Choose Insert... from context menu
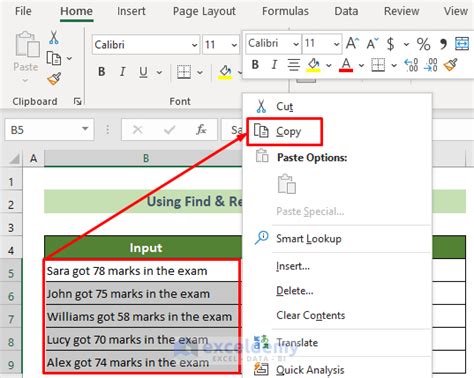Viewport: 474px width, 378px height. click(337, 266)
